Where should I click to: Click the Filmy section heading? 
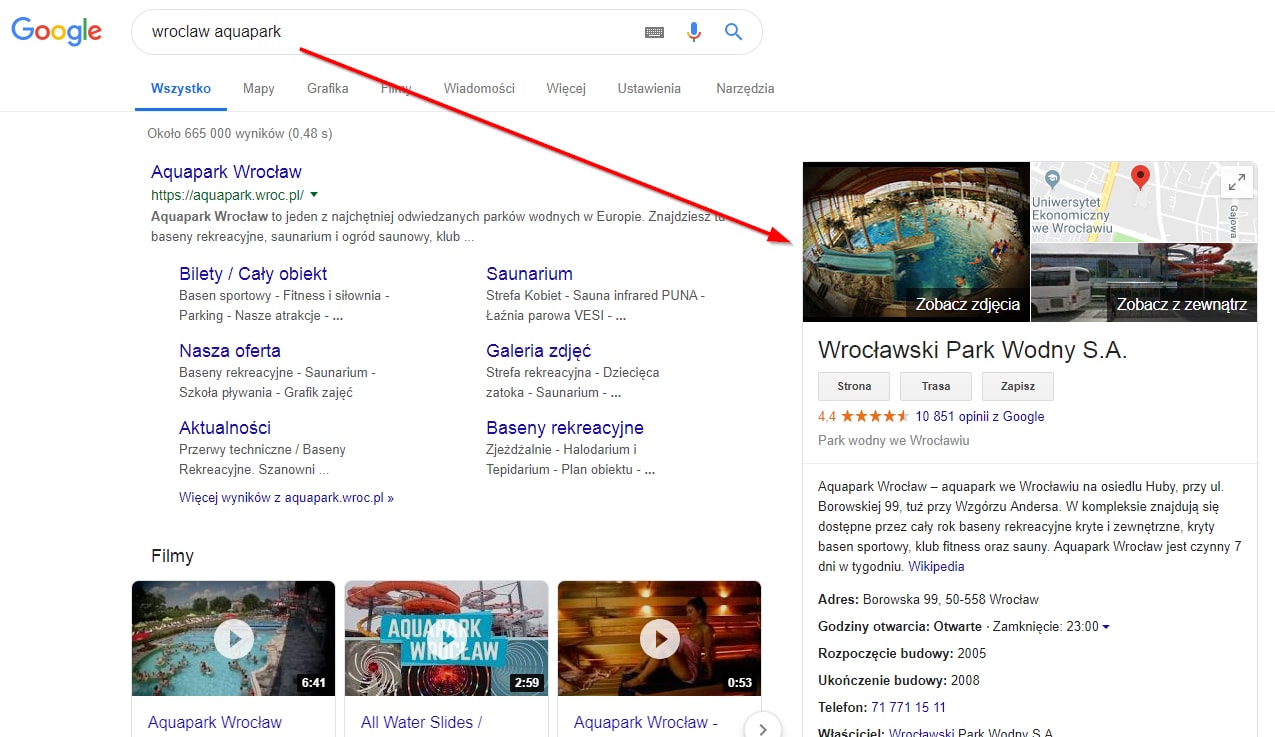pos(172,556)
